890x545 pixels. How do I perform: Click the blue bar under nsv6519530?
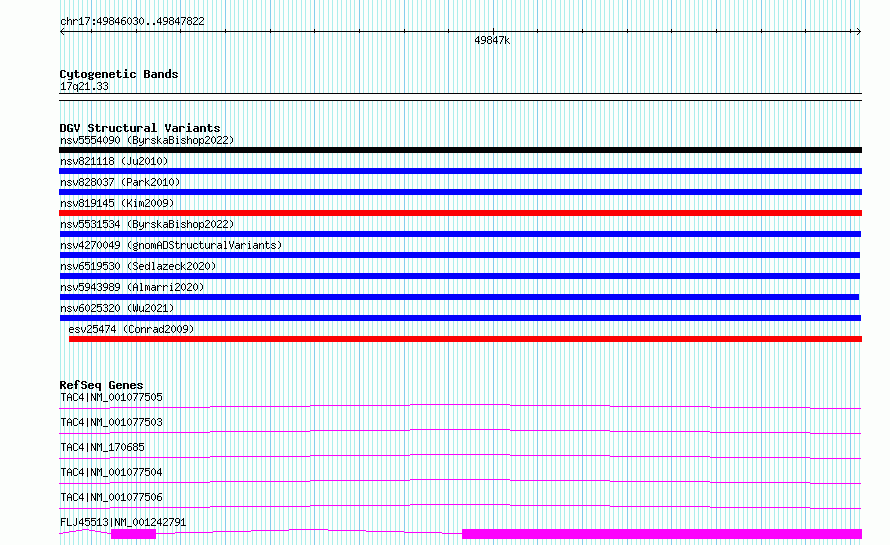tap(460, 276)
